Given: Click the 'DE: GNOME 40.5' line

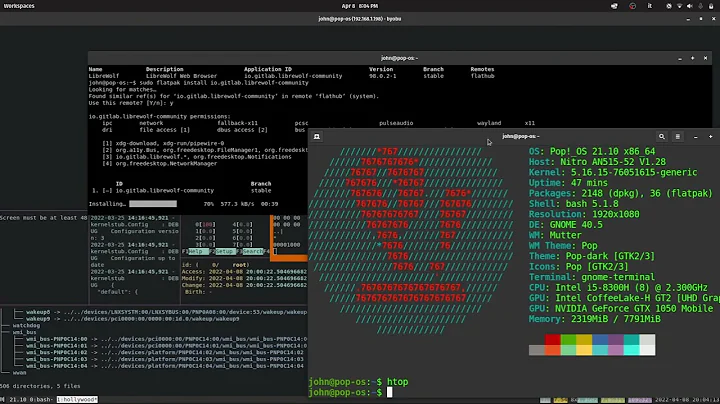Looking at the screenshot, I should click(x=565, y=225).
